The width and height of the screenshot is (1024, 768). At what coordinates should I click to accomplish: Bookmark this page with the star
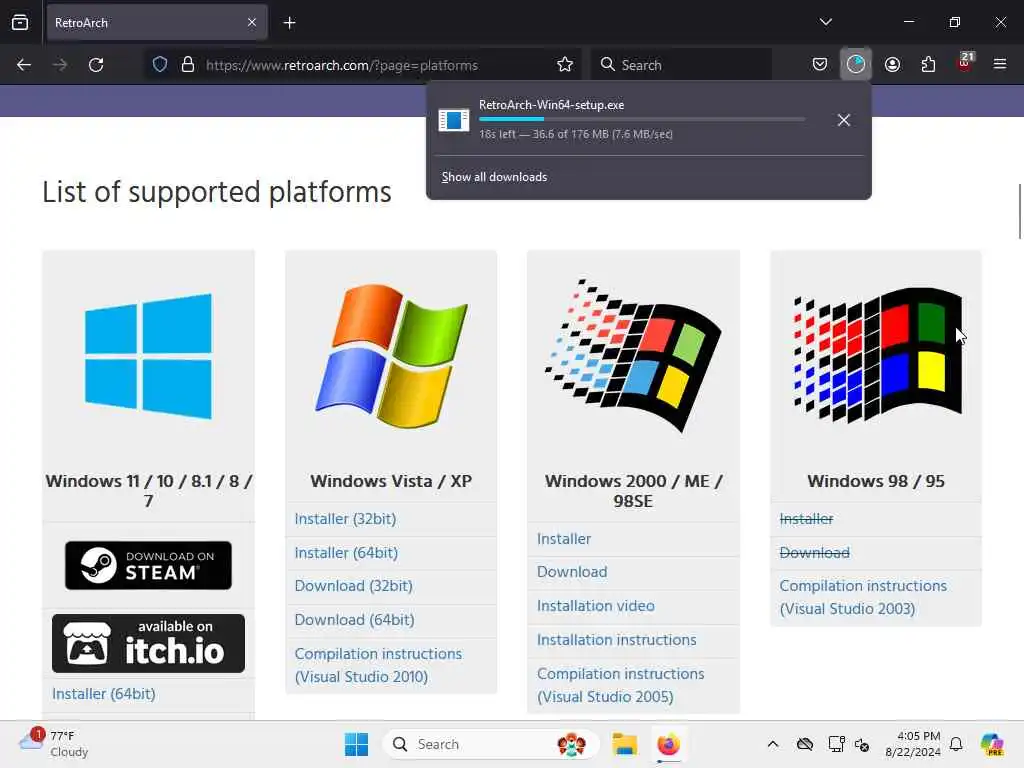point(565,65)
